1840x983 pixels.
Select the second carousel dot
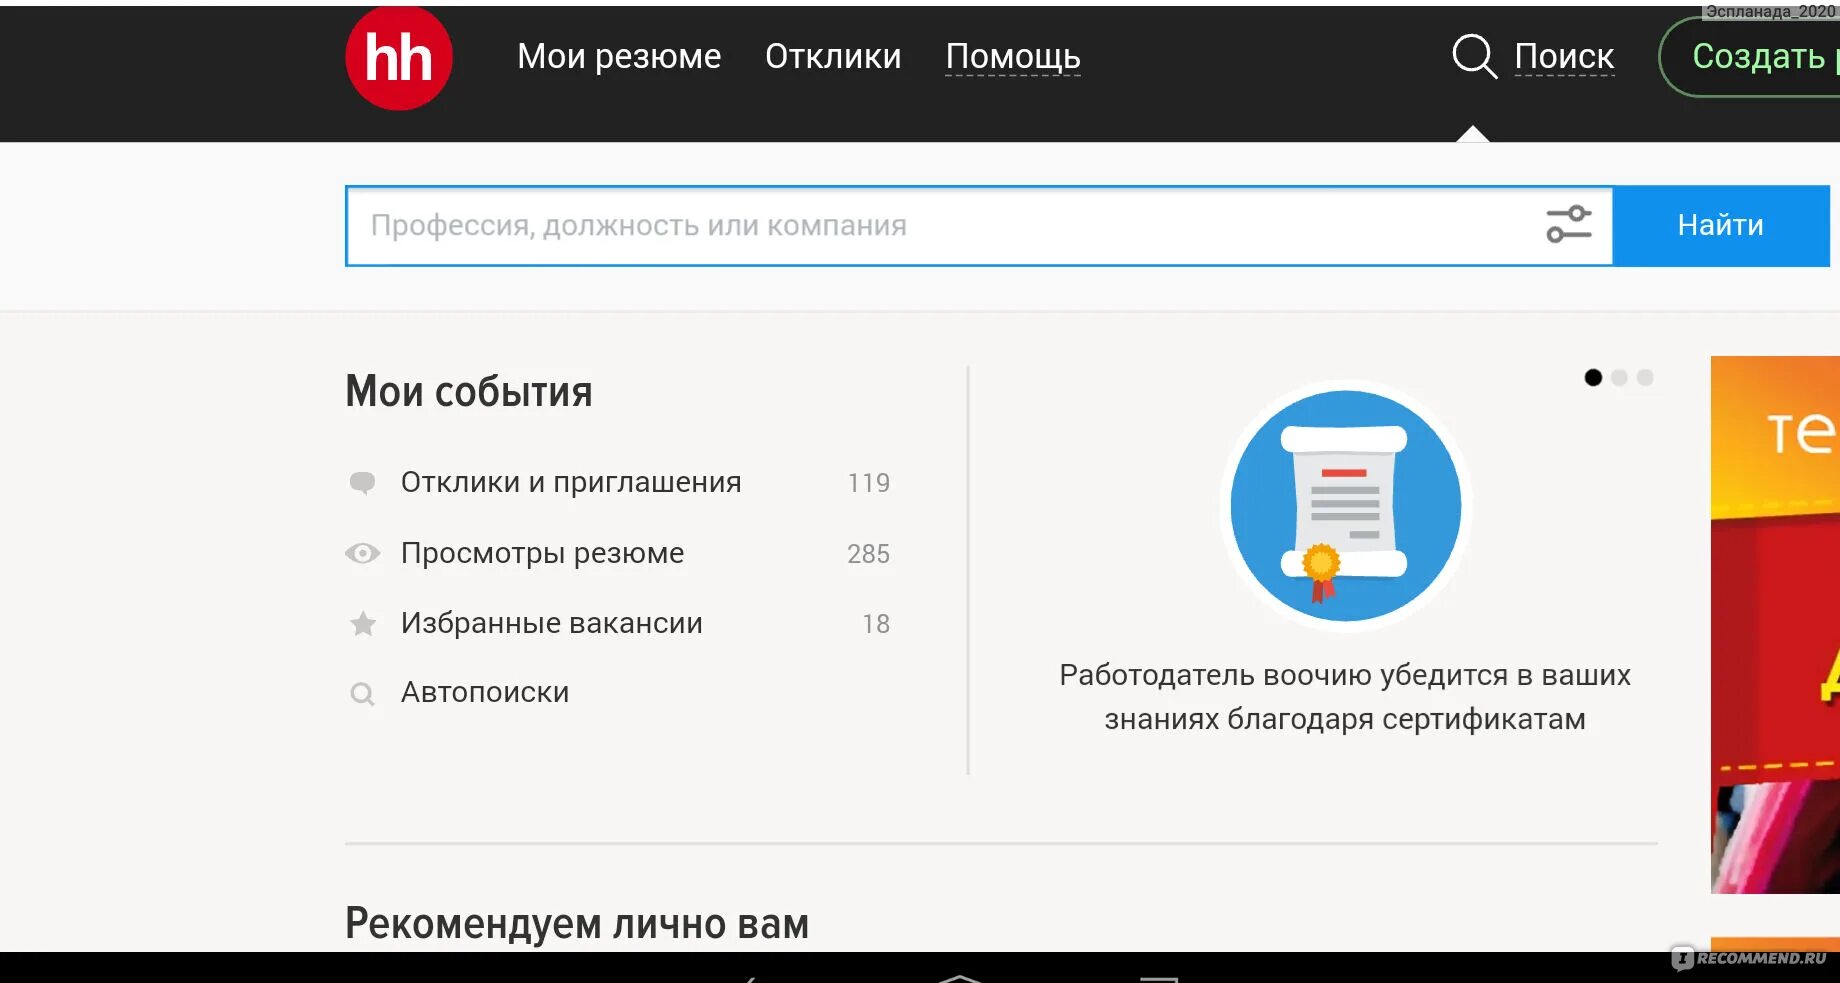[x=1619, y=377]
